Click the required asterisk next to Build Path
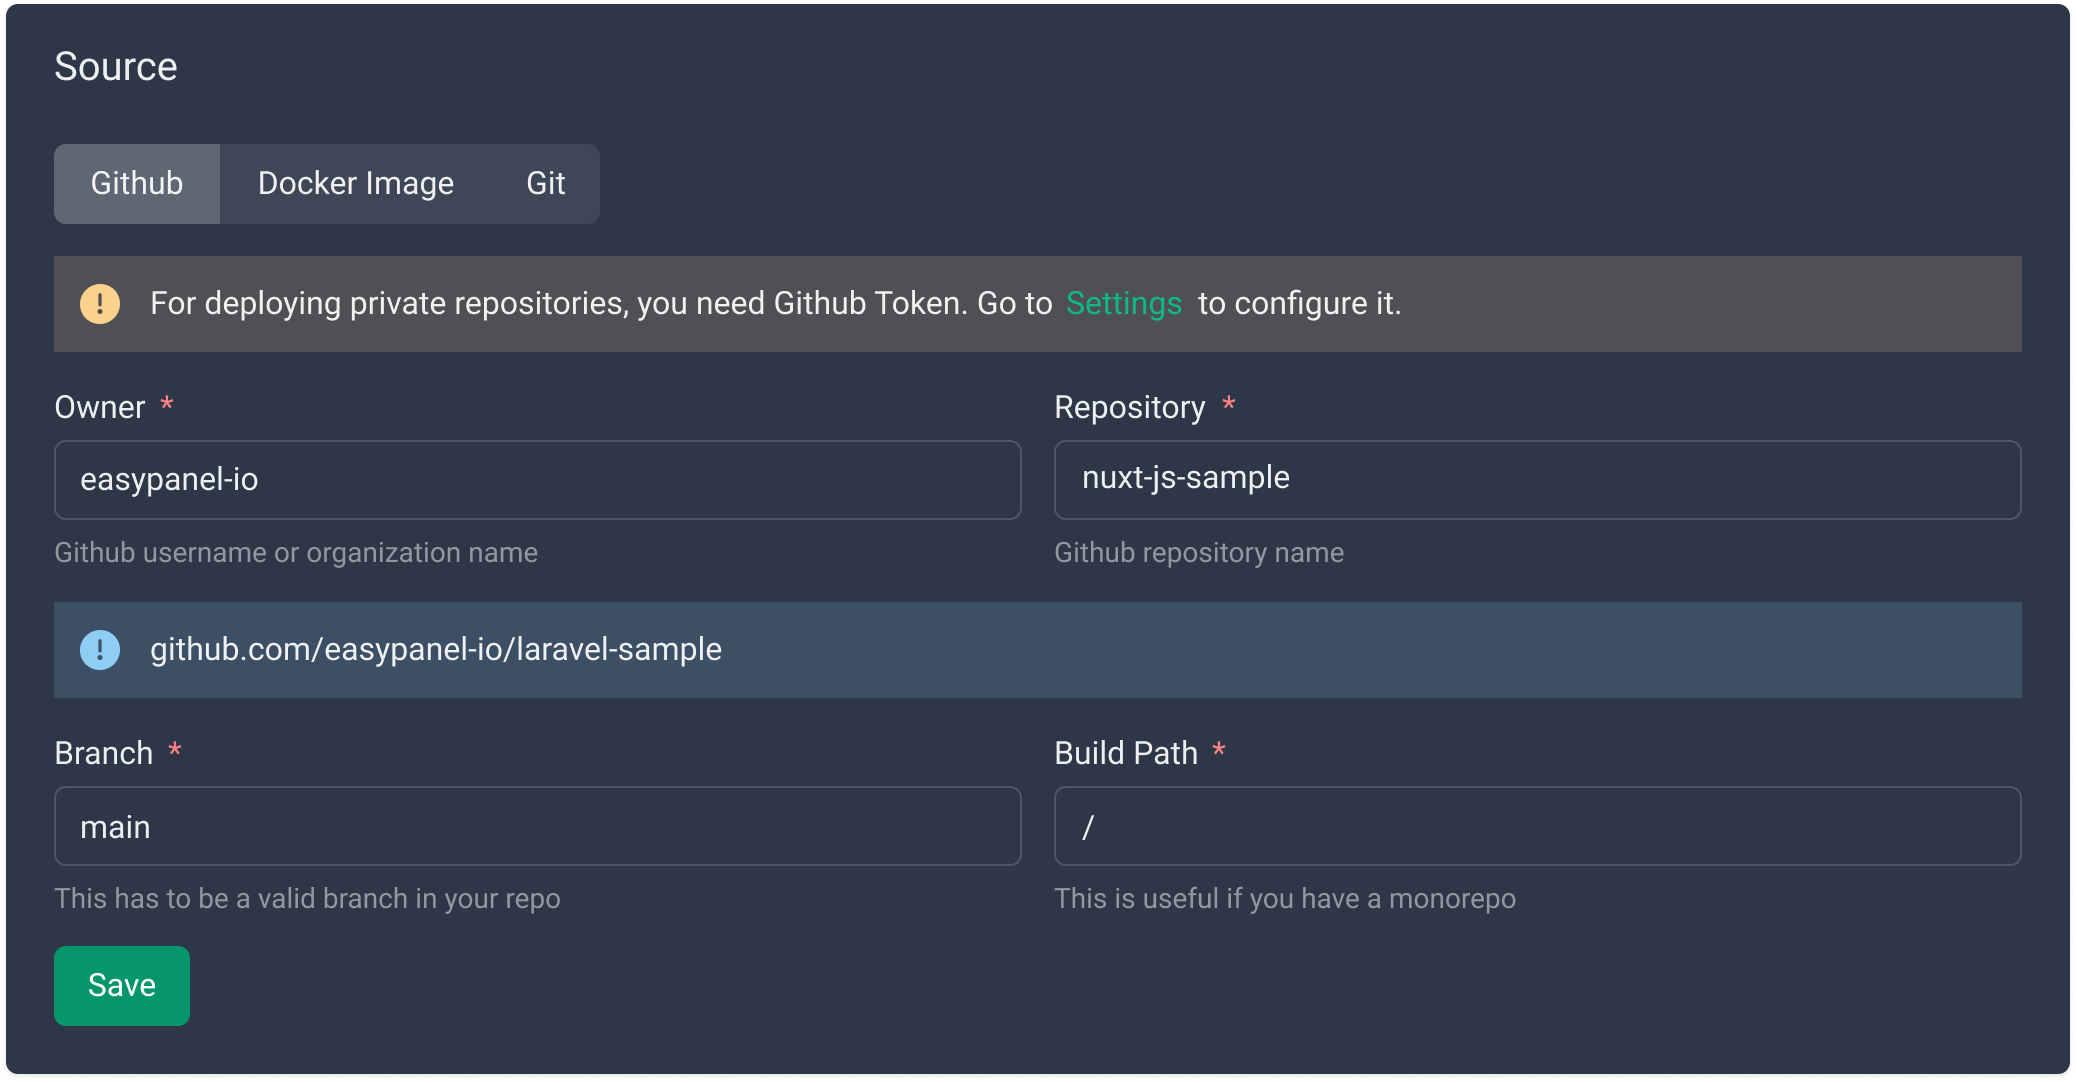 click(1219, 750)
